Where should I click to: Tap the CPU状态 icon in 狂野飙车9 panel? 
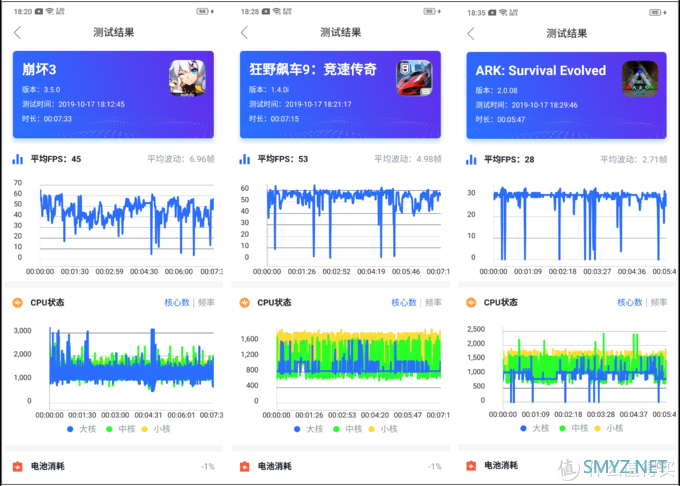pyautogui.click(x=245, y=302)
